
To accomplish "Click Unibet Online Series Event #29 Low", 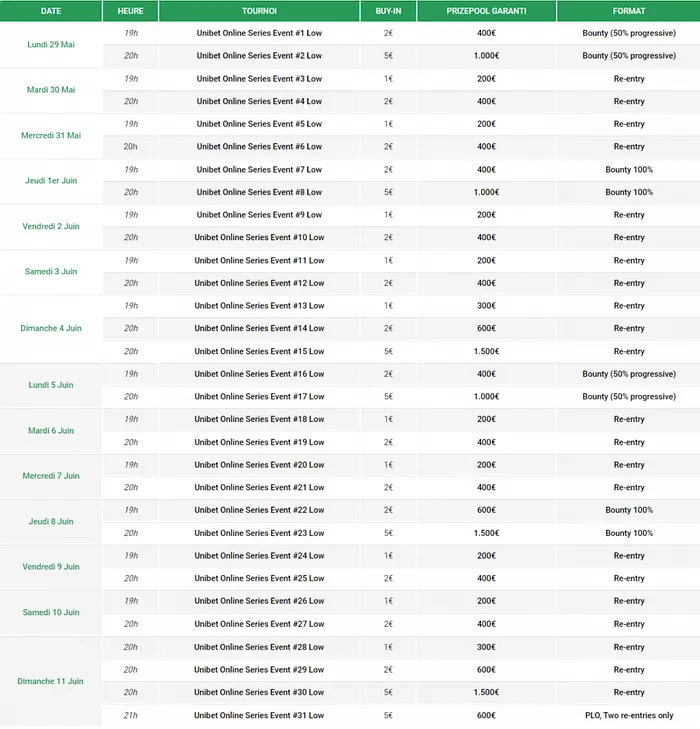I will click(x=259, y=669).
